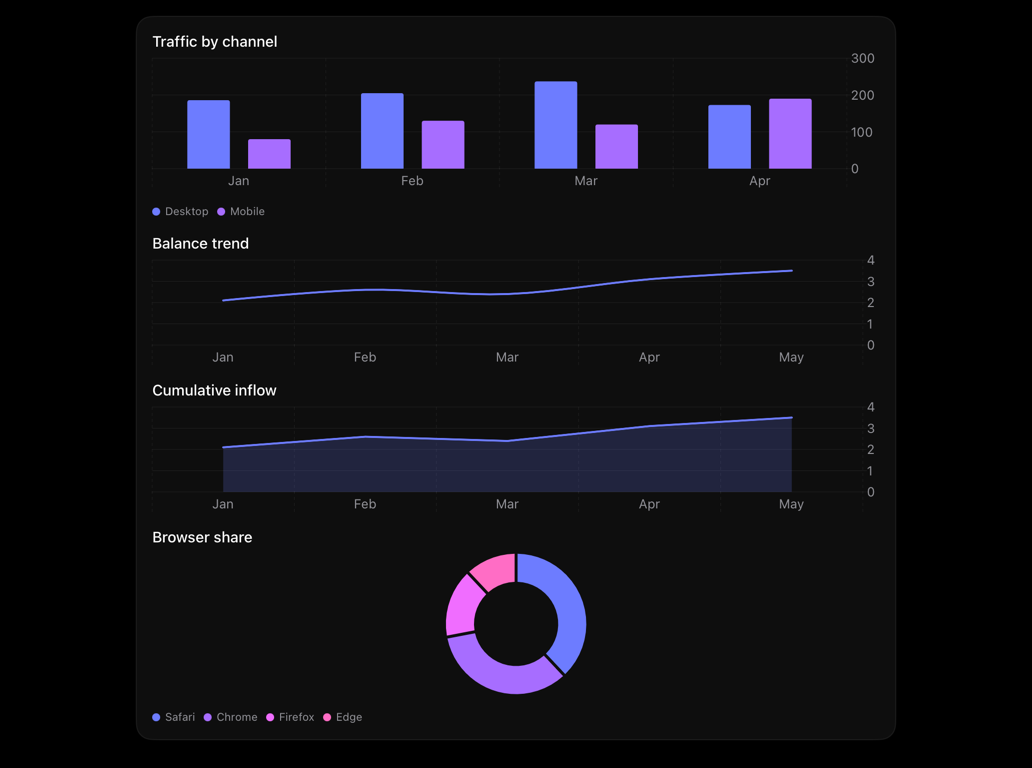Click the Chrome legend color dot
This screenshot has width=1032, height=768.
207,717
